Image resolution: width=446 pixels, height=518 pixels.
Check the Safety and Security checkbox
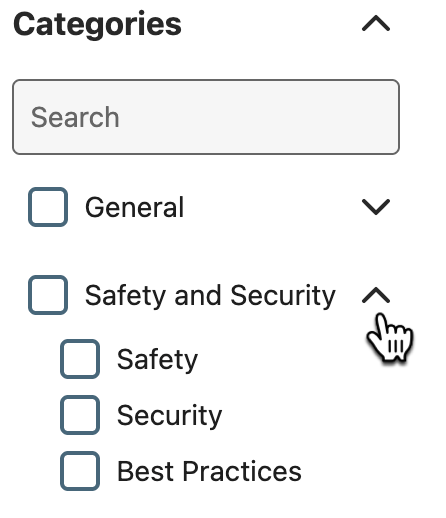tap(48, 295)
